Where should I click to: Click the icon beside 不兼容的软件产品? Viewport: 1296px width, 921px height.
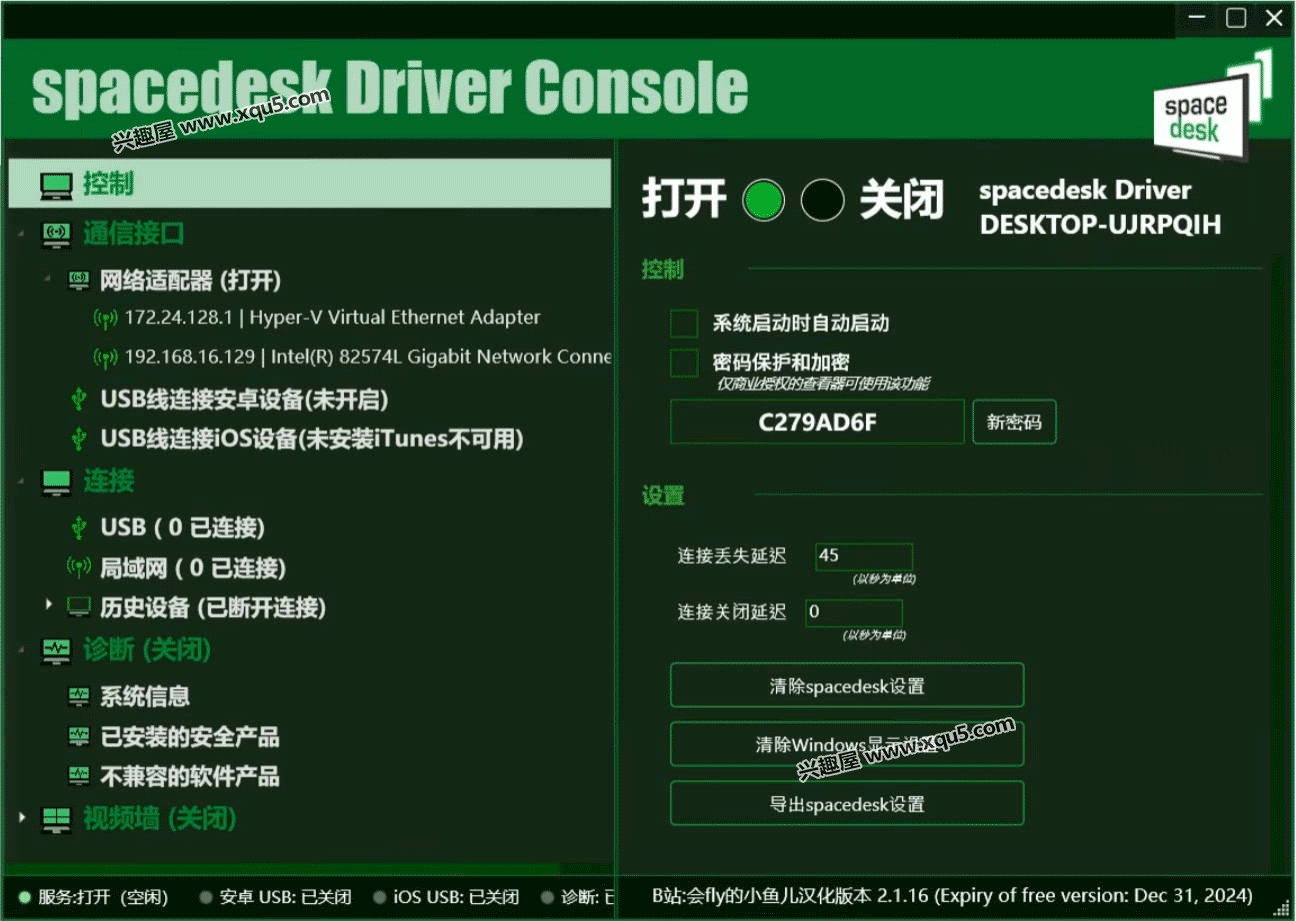(x=79, y=776)
